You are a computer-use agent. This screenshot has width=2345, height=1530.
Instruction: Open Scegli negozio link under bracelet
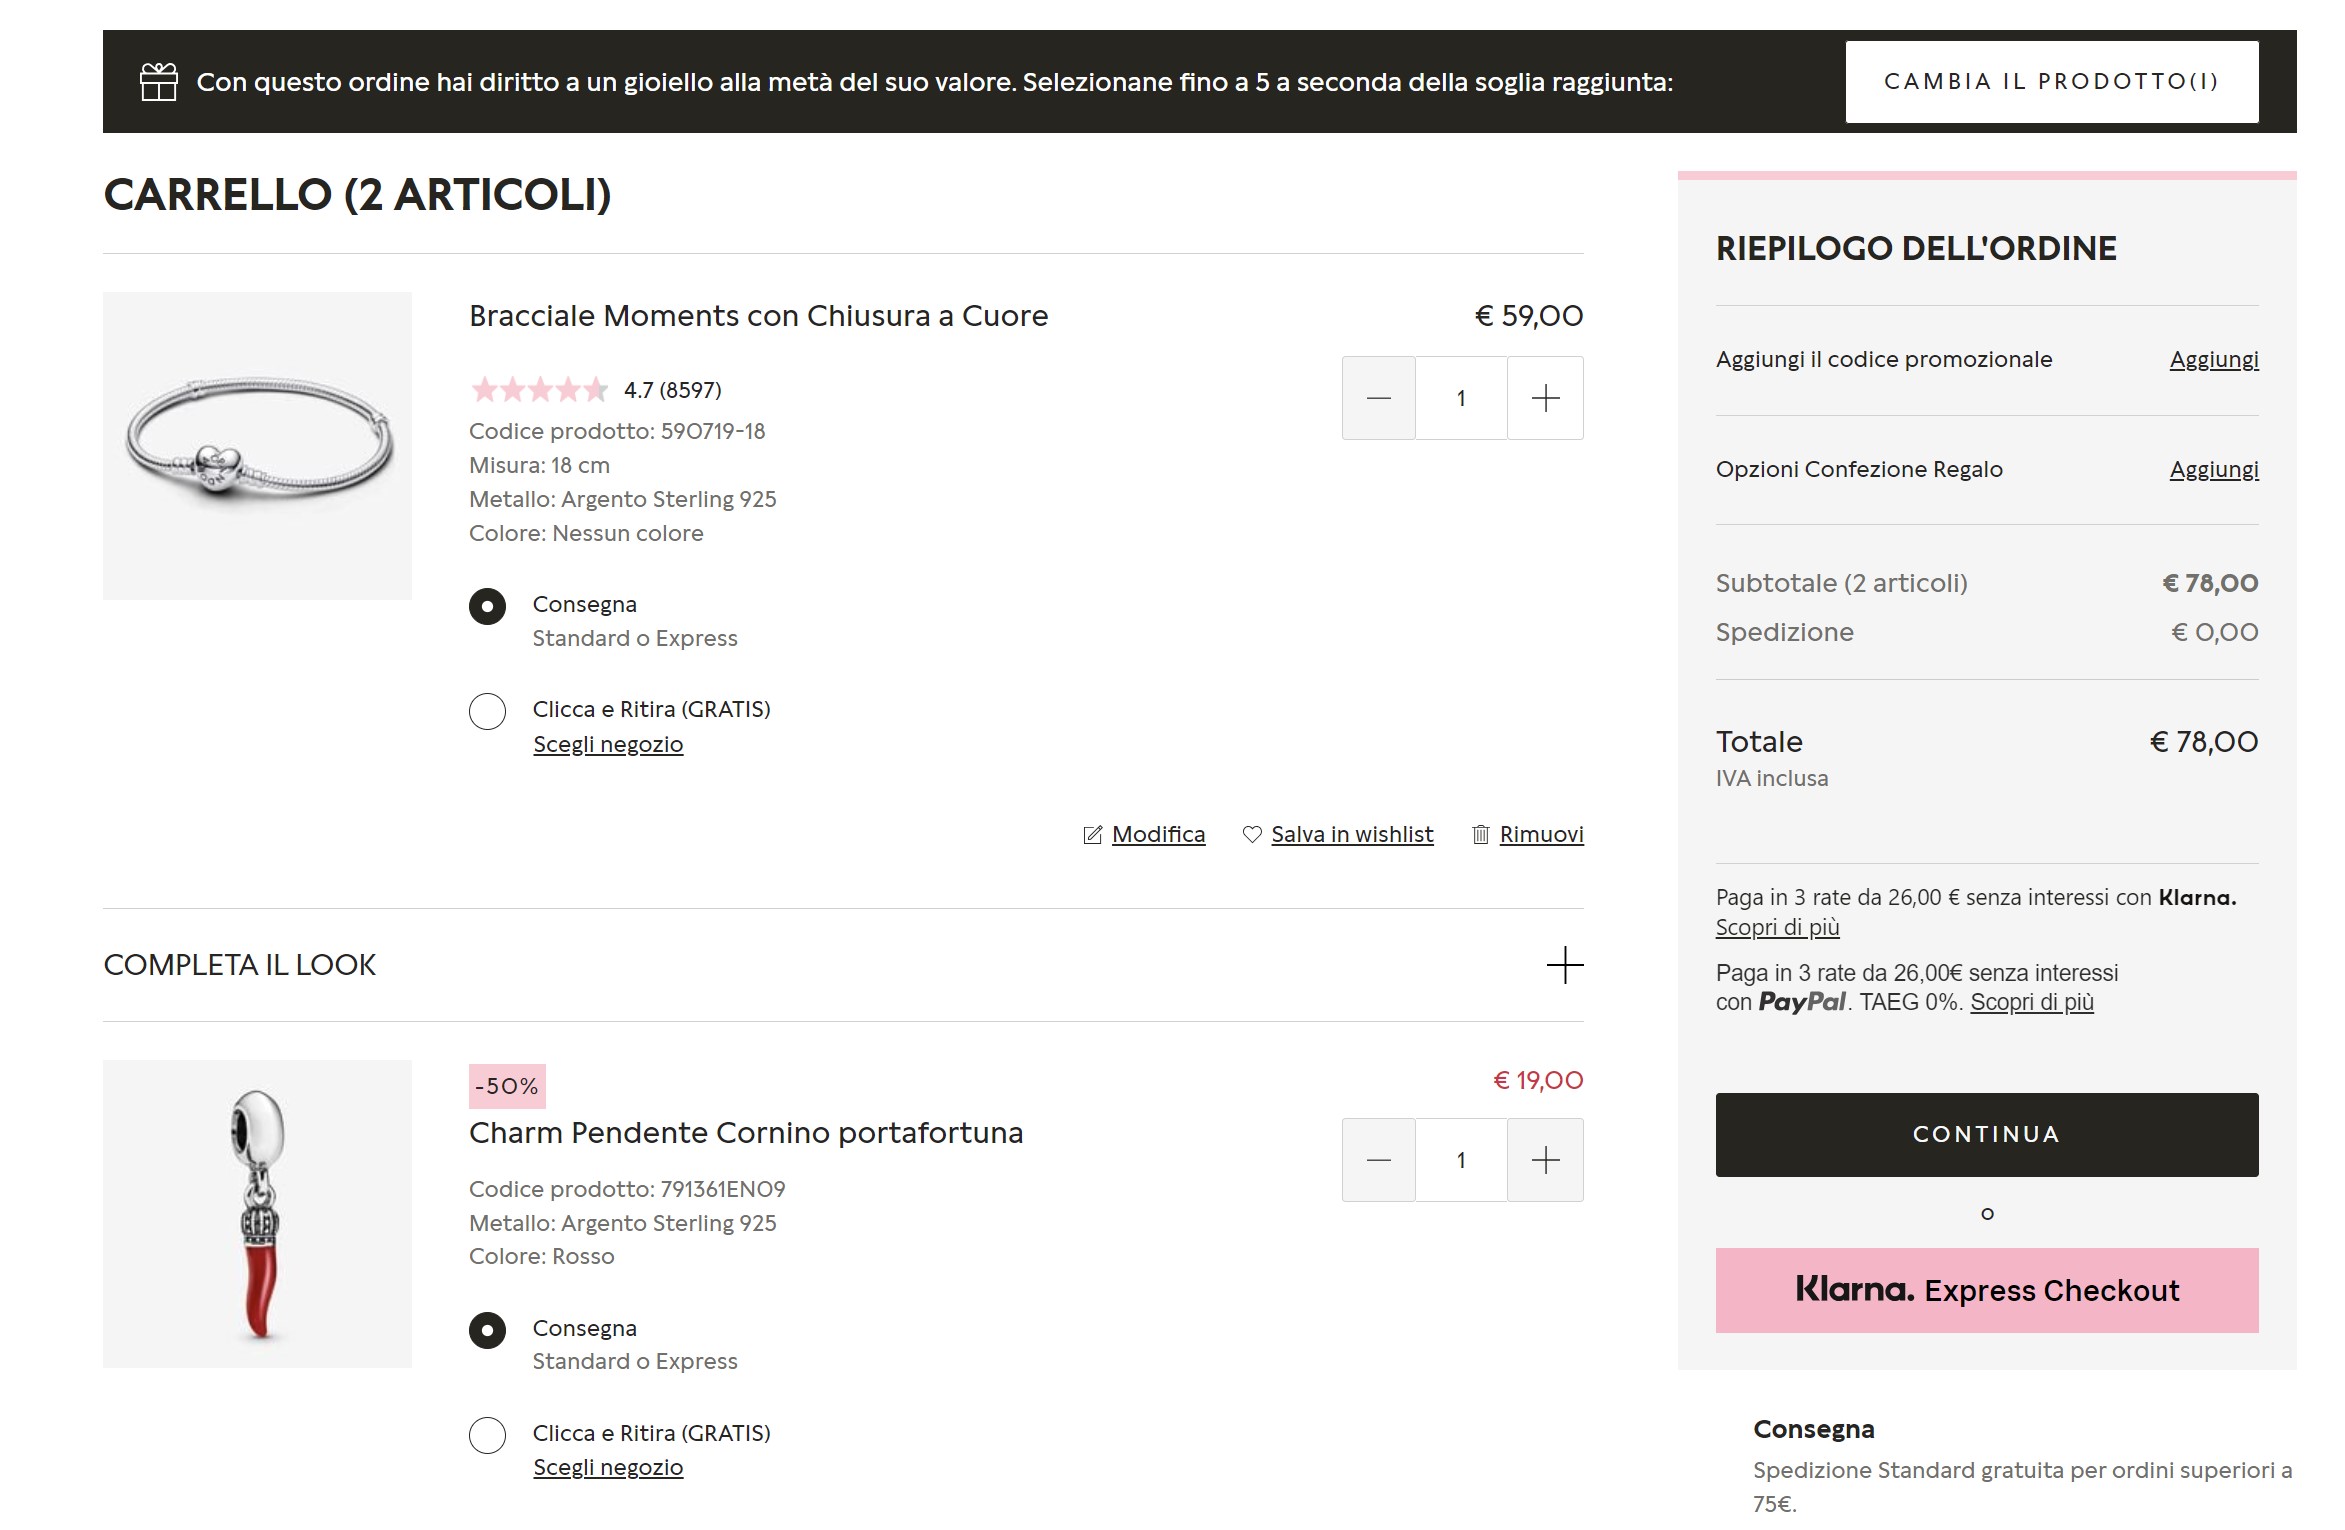608,744
